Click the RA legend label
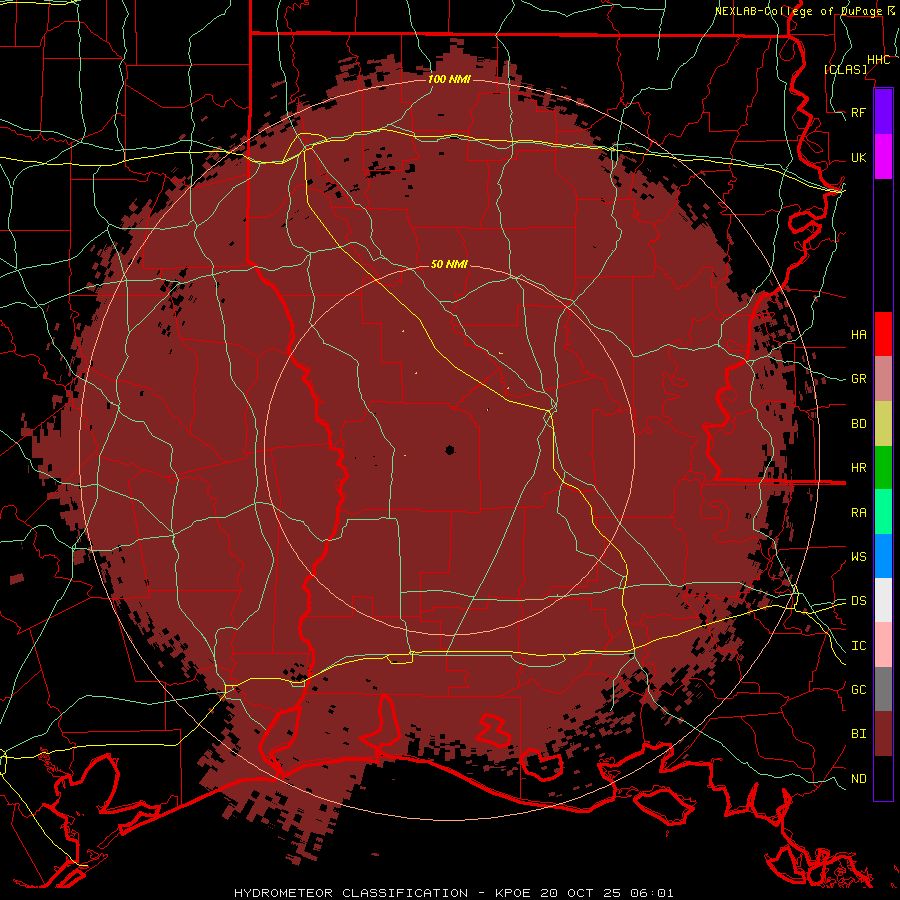The image size is (900, 900). (859, 513)
